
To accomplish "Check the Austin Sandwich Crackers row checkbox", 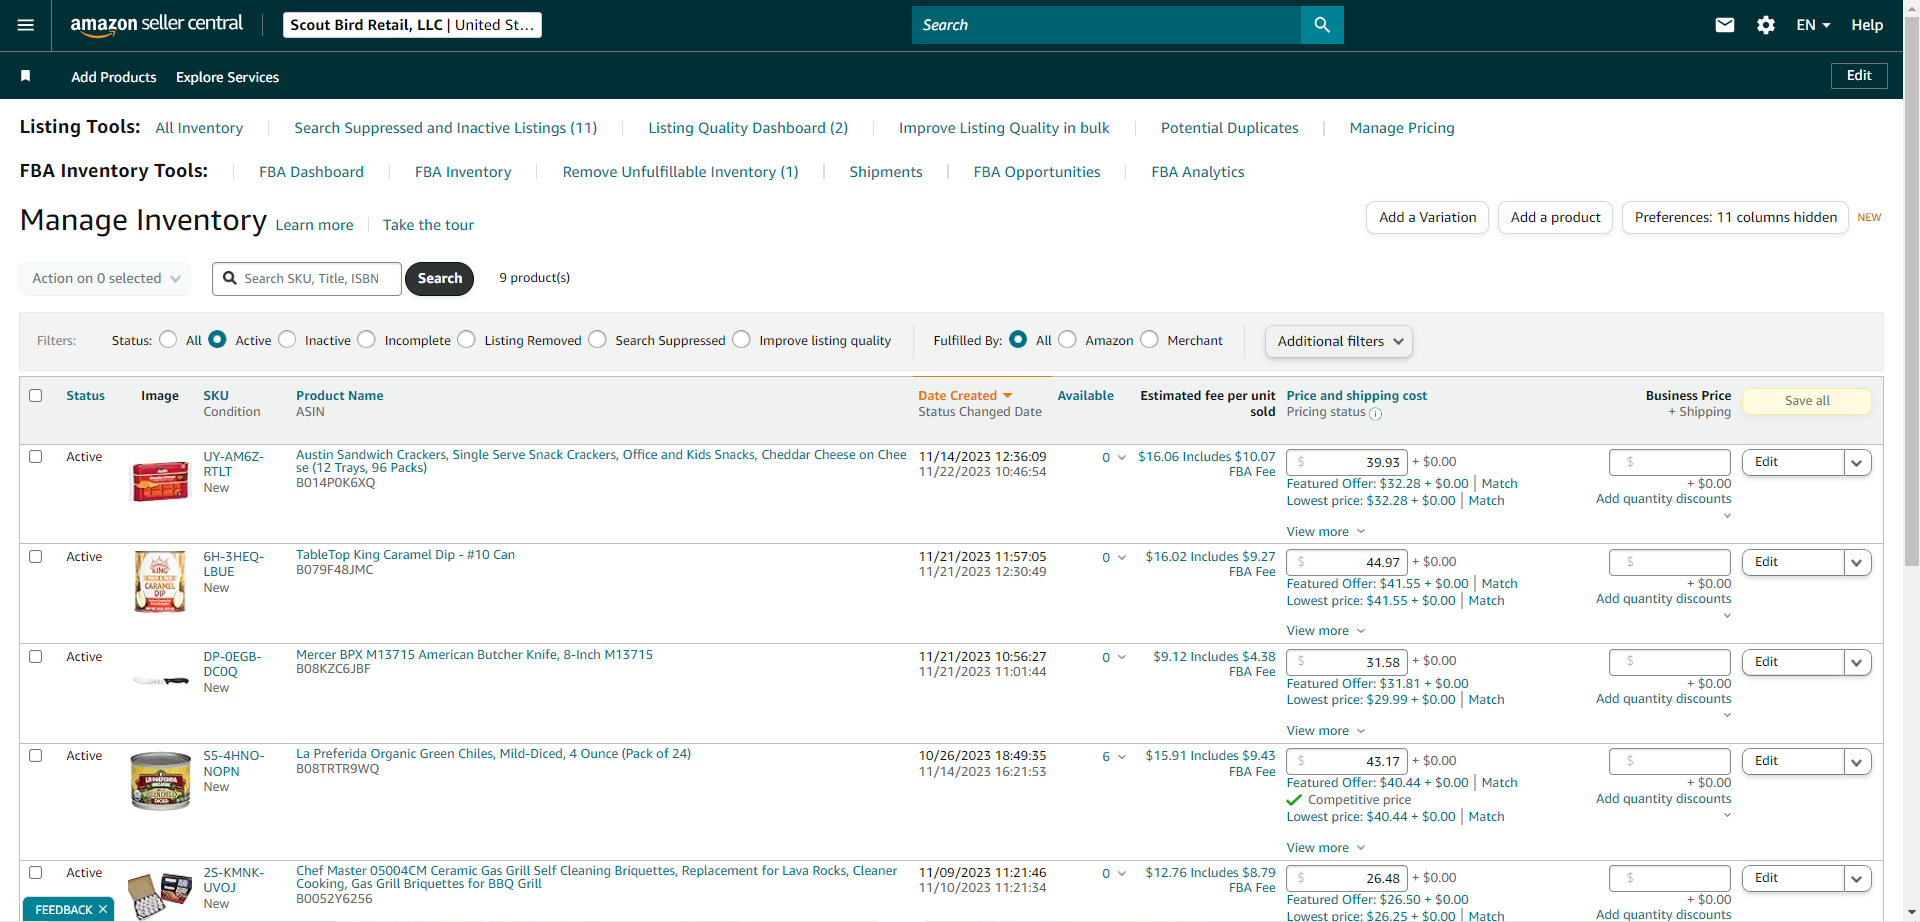I will tap(36, 456).
